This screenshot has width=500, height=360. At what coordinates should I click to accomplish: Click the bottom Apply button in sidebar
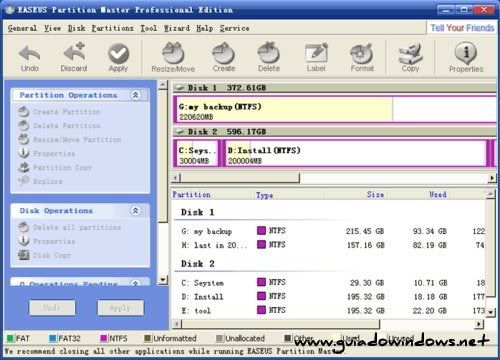coord(120,308)
